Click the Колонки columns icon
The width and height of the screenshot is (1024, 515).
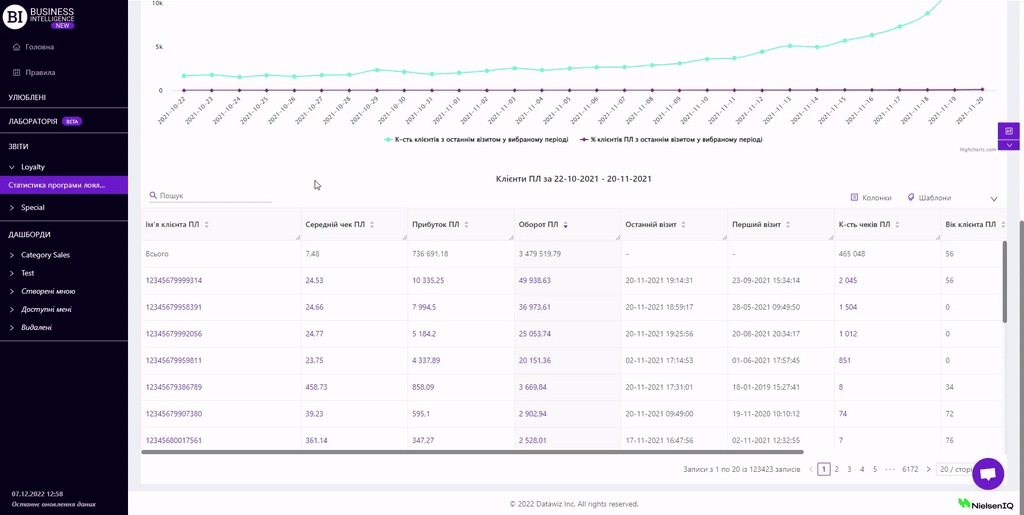coord(854,198)
